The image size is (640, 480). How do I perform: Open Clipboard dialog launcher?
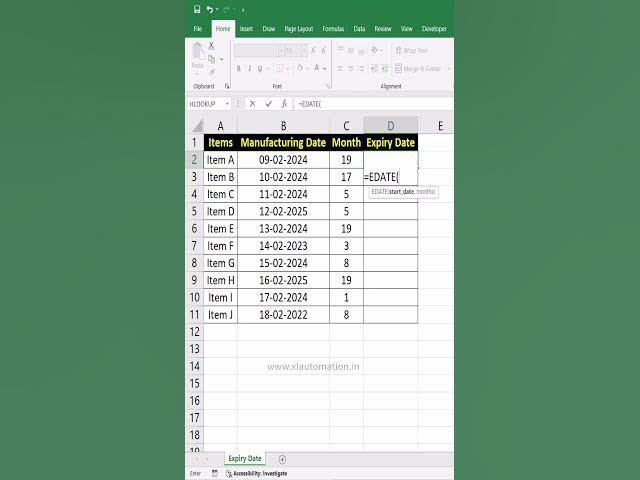[x=227, y=86]
